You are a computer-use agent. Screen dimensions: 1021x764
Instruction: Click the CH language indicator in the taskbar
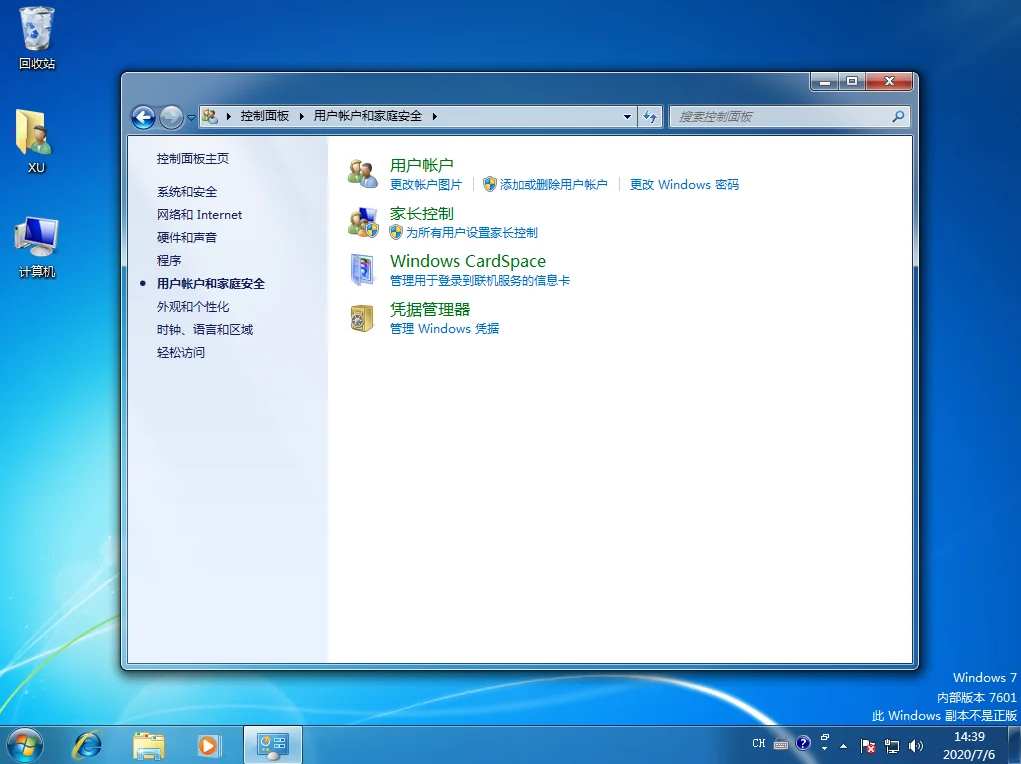759,745
